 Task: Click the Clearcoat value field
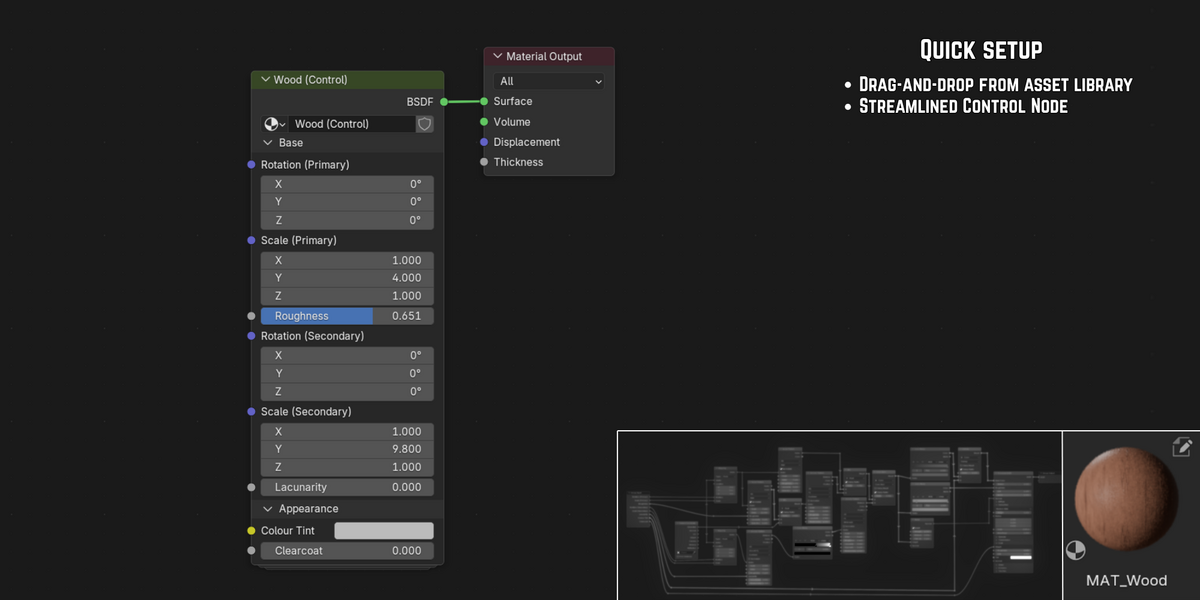[x=347, y=551]
